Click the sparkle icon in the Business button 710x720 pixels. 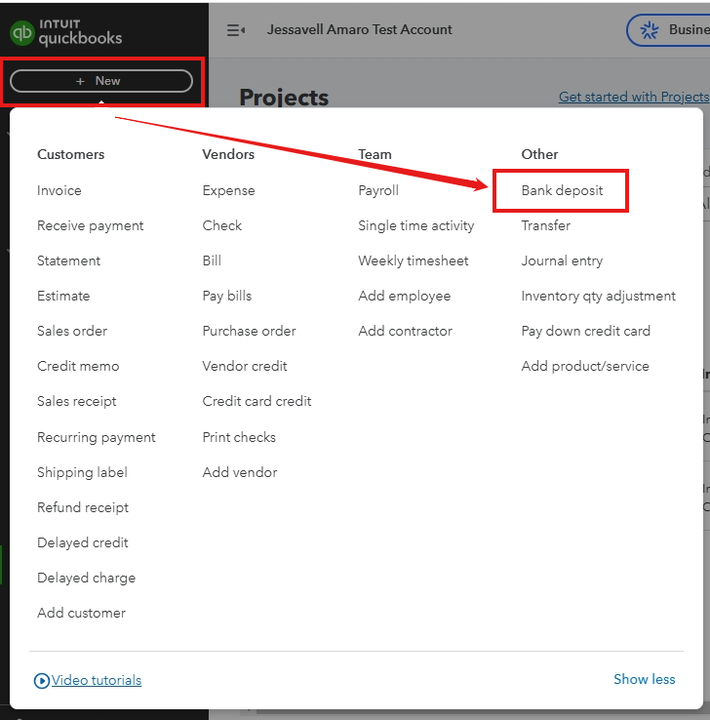click(x=650, y=30)
